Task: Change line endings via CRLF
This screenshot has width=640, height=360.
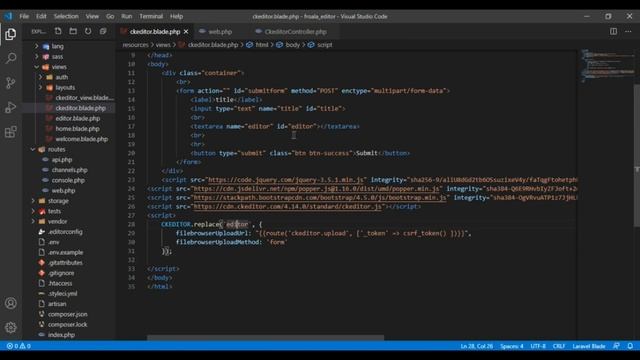Action: [x=559, y=346]
